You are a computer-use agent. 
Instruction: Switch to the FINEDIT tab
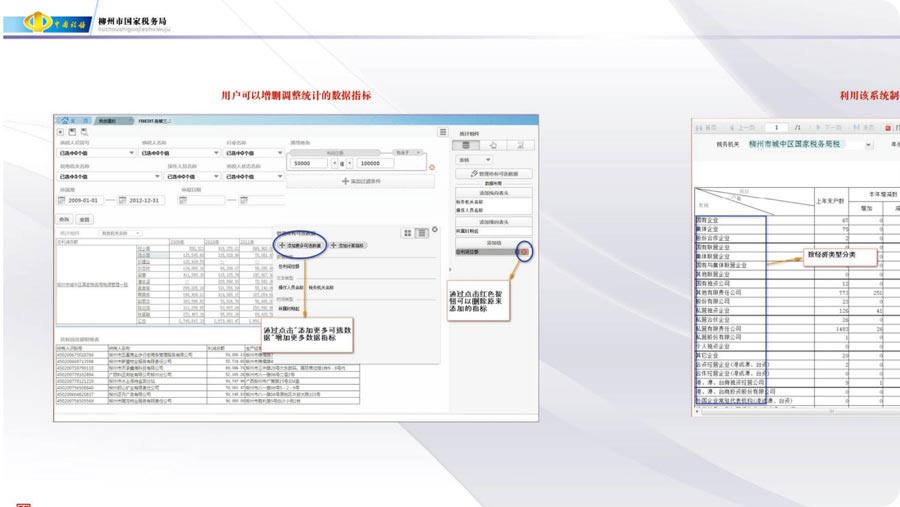[154, 120]
